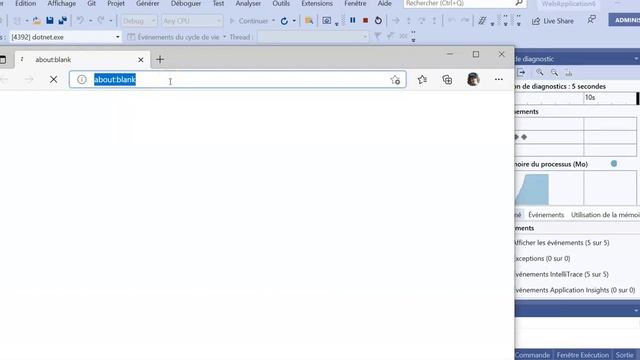Click the browser profile avatar
Viewport: 640px width, 360px height.
(x=473, y=79)
